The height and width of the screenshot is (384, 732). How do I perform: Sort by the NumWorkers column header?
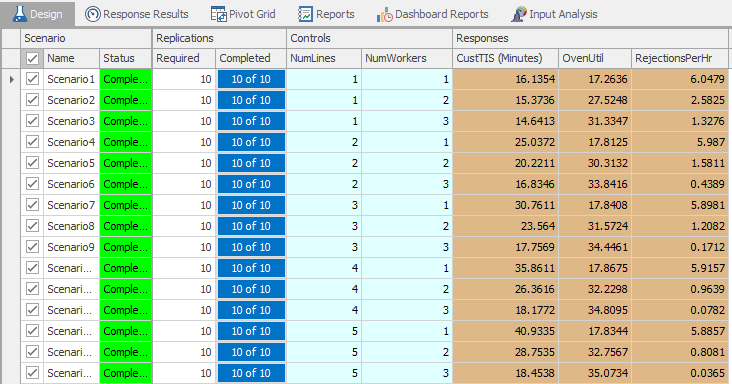pyautogui.click(x=407, y=58)
